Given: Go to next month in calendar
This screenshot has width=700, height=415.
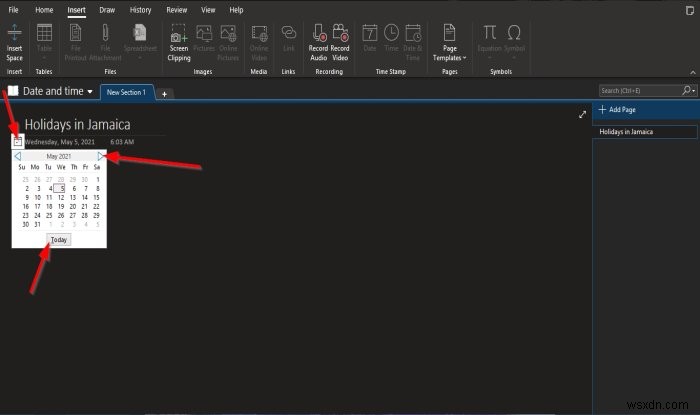Looking at the screenshot, I should 101,156.
